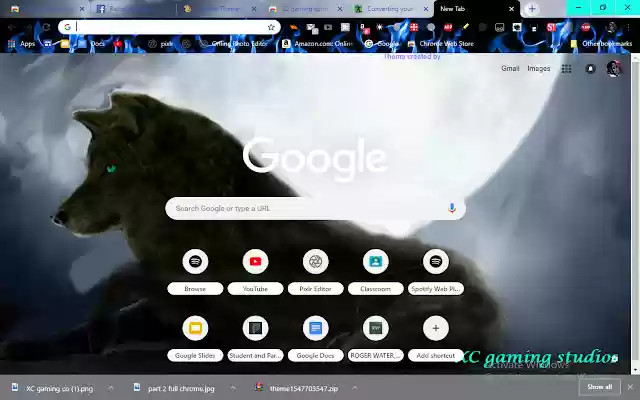
Task: Open the Spotify Web Player shortcut
Action: pyautogui.click(x=436, y=272)
